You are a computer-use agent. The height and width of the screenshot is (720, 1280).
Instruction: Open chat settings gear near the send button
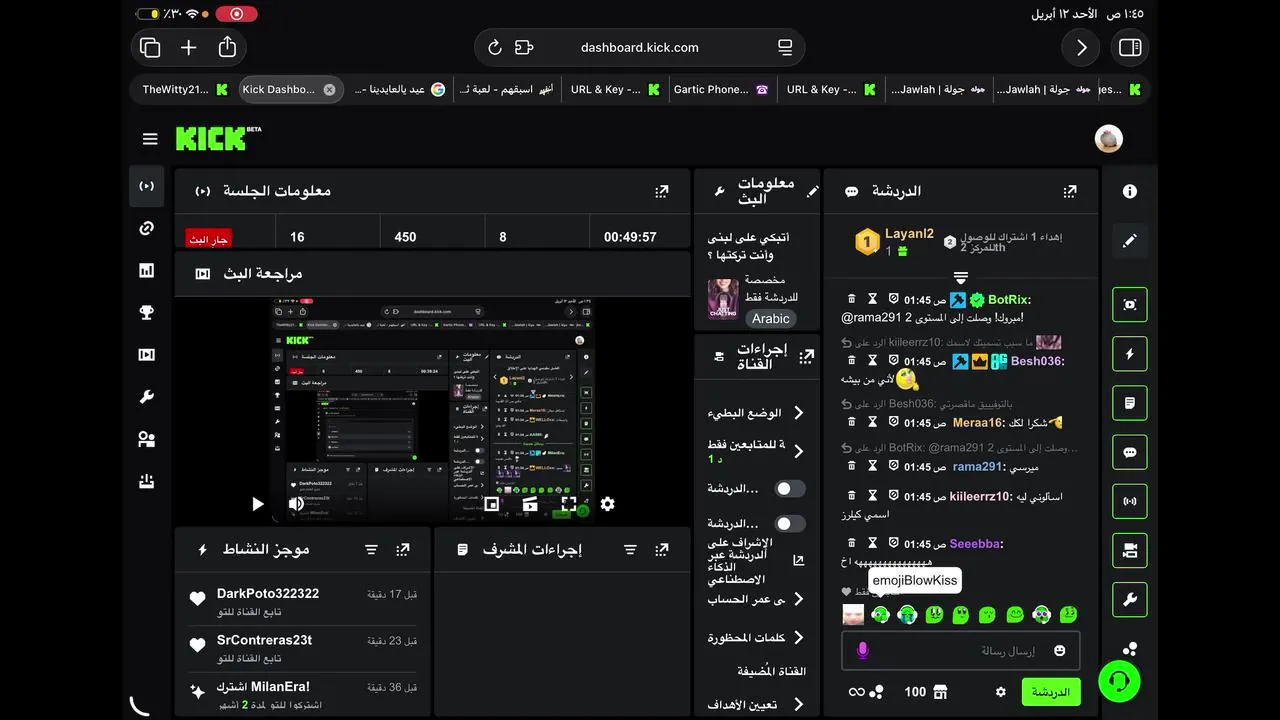[1000, 692]
